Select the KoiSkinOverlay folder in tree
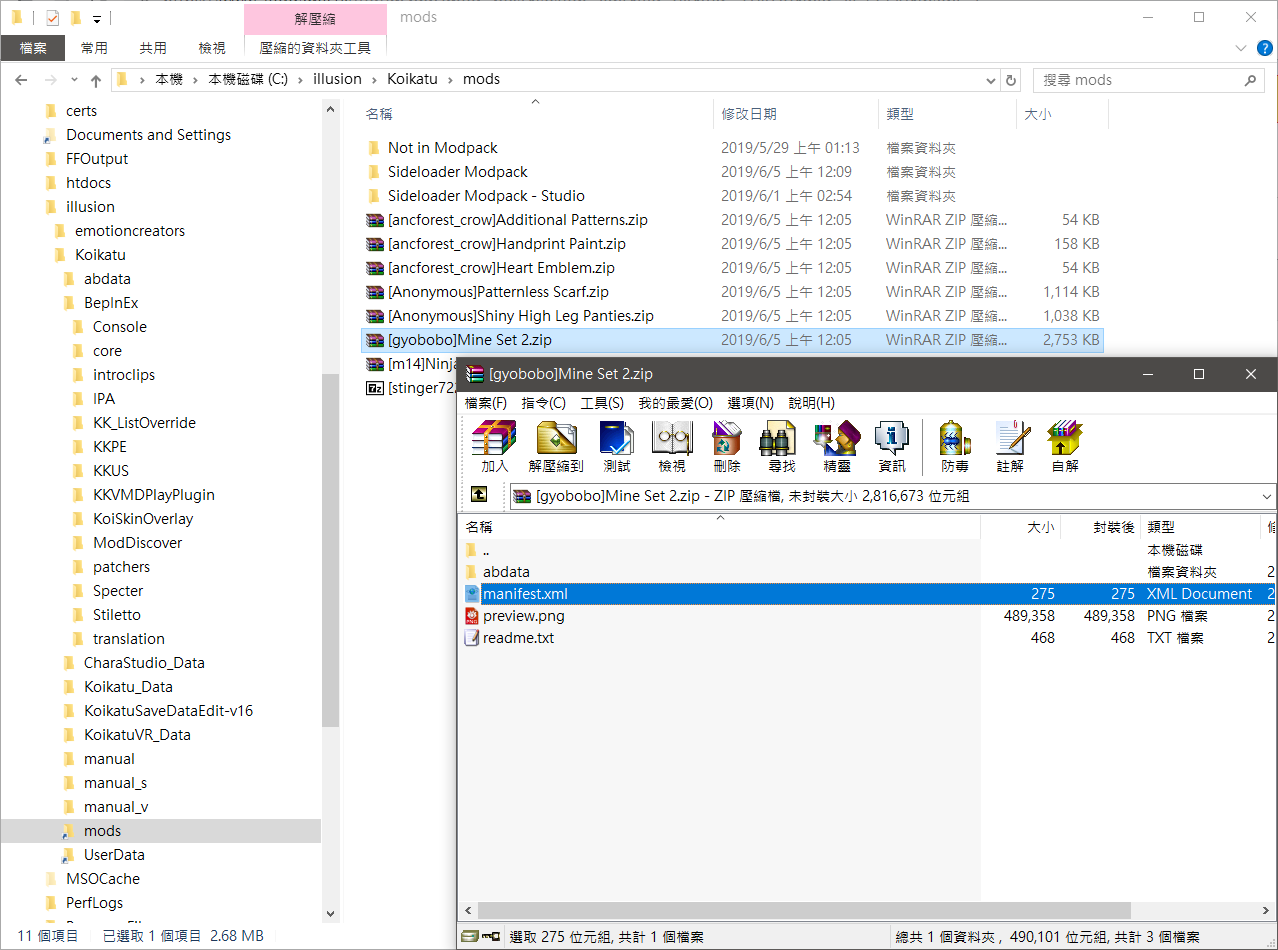Viewport: 1278px width, 950px height. coord(143,519)
